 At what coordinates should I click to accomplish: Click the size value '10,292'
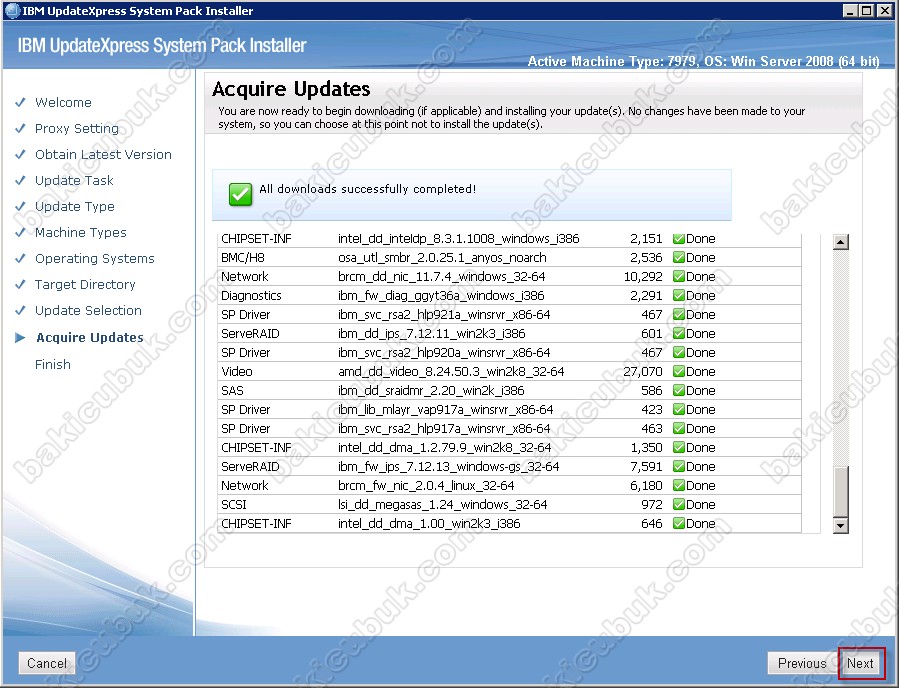pos(643,276)
